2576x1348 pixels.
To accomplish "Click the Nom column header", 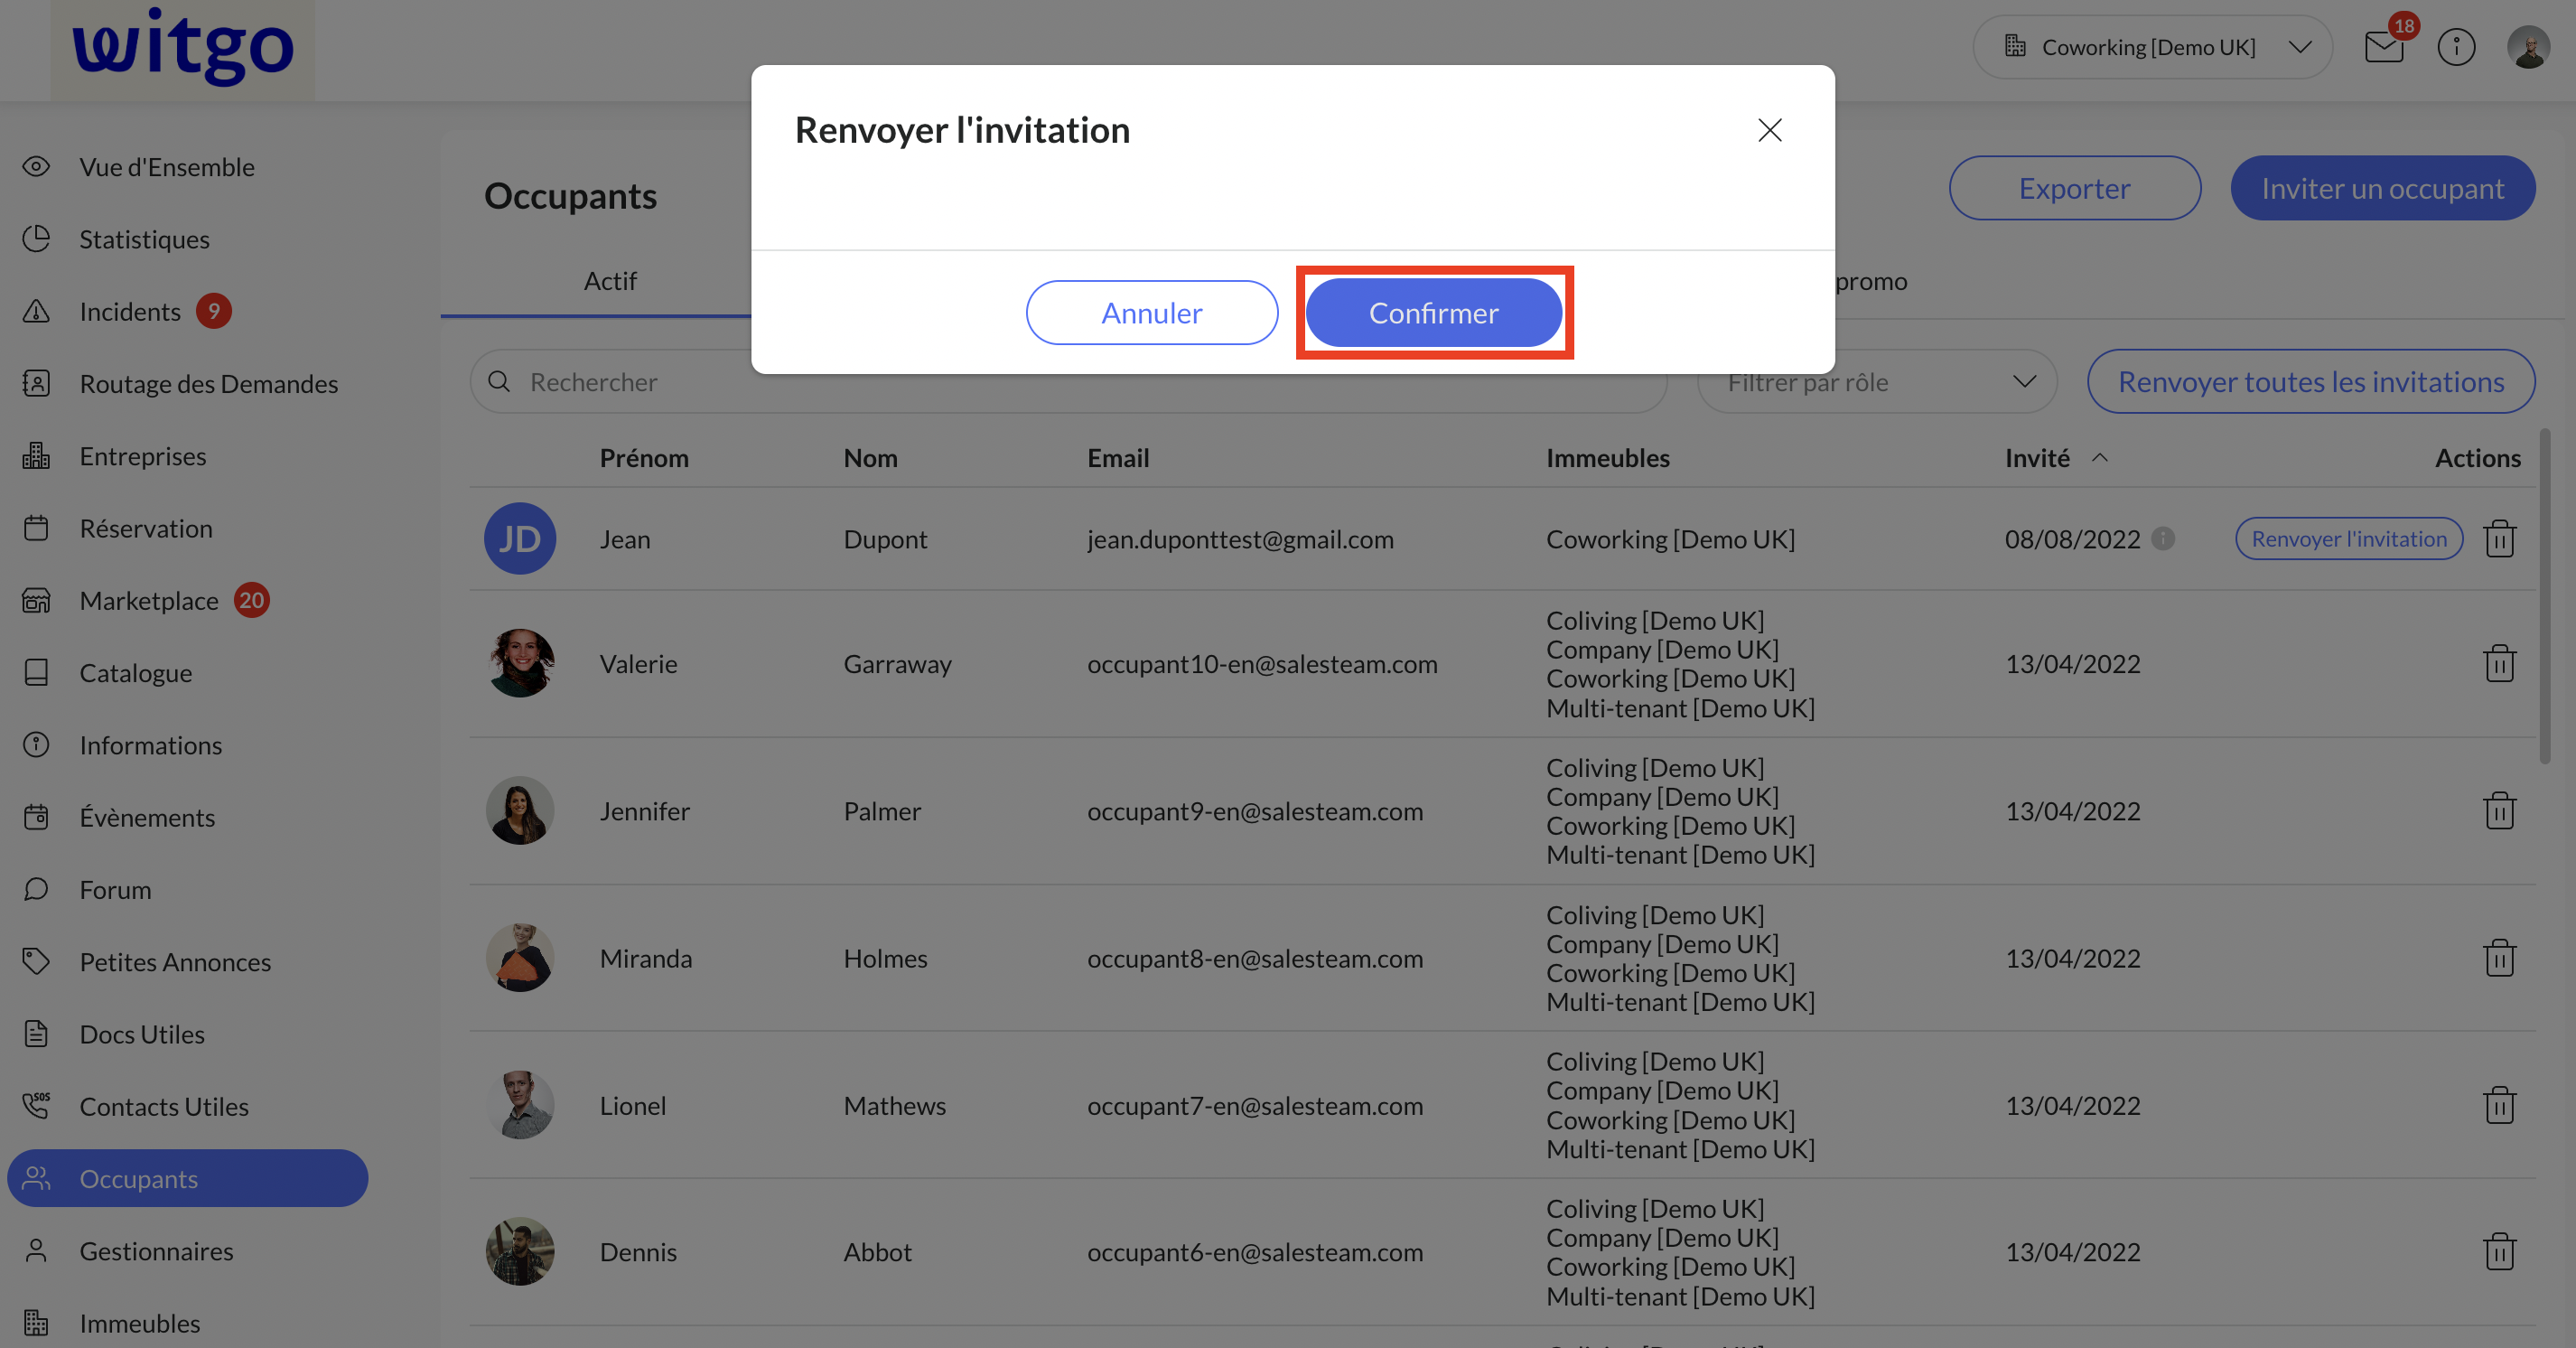I will point(870,457).
